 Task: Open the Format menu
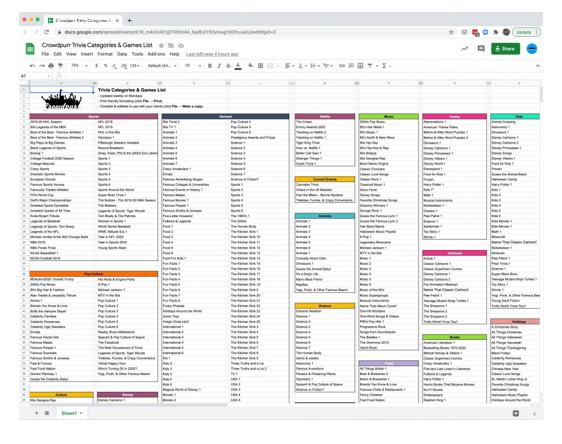coord(105,54)
